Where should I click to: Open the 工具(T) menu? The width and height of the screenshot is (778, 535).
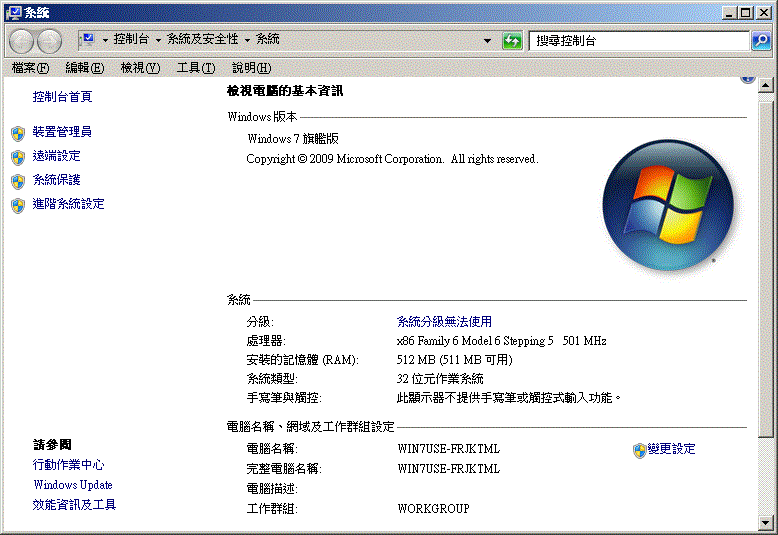[x=195, y=68]
